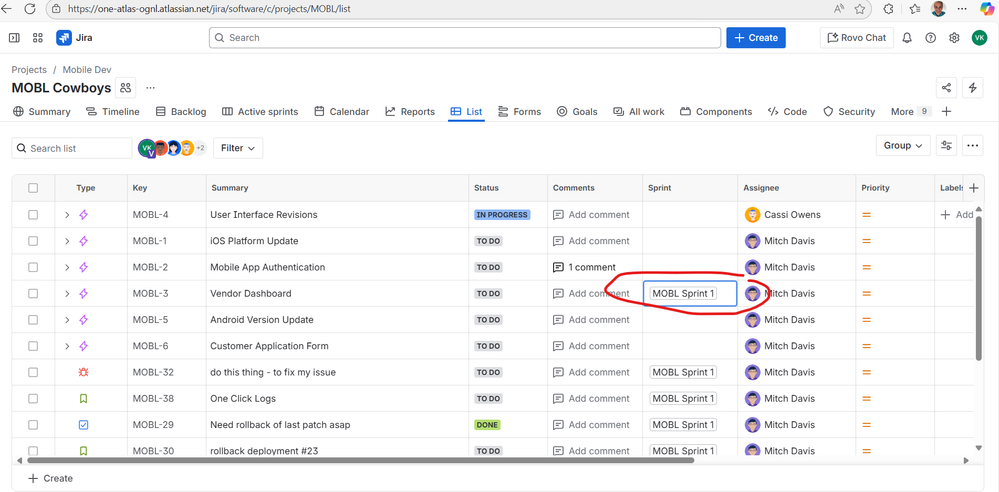This screenshot has height=492, width=999.
Task: Bookmark page with star icon
Action: 859,9
